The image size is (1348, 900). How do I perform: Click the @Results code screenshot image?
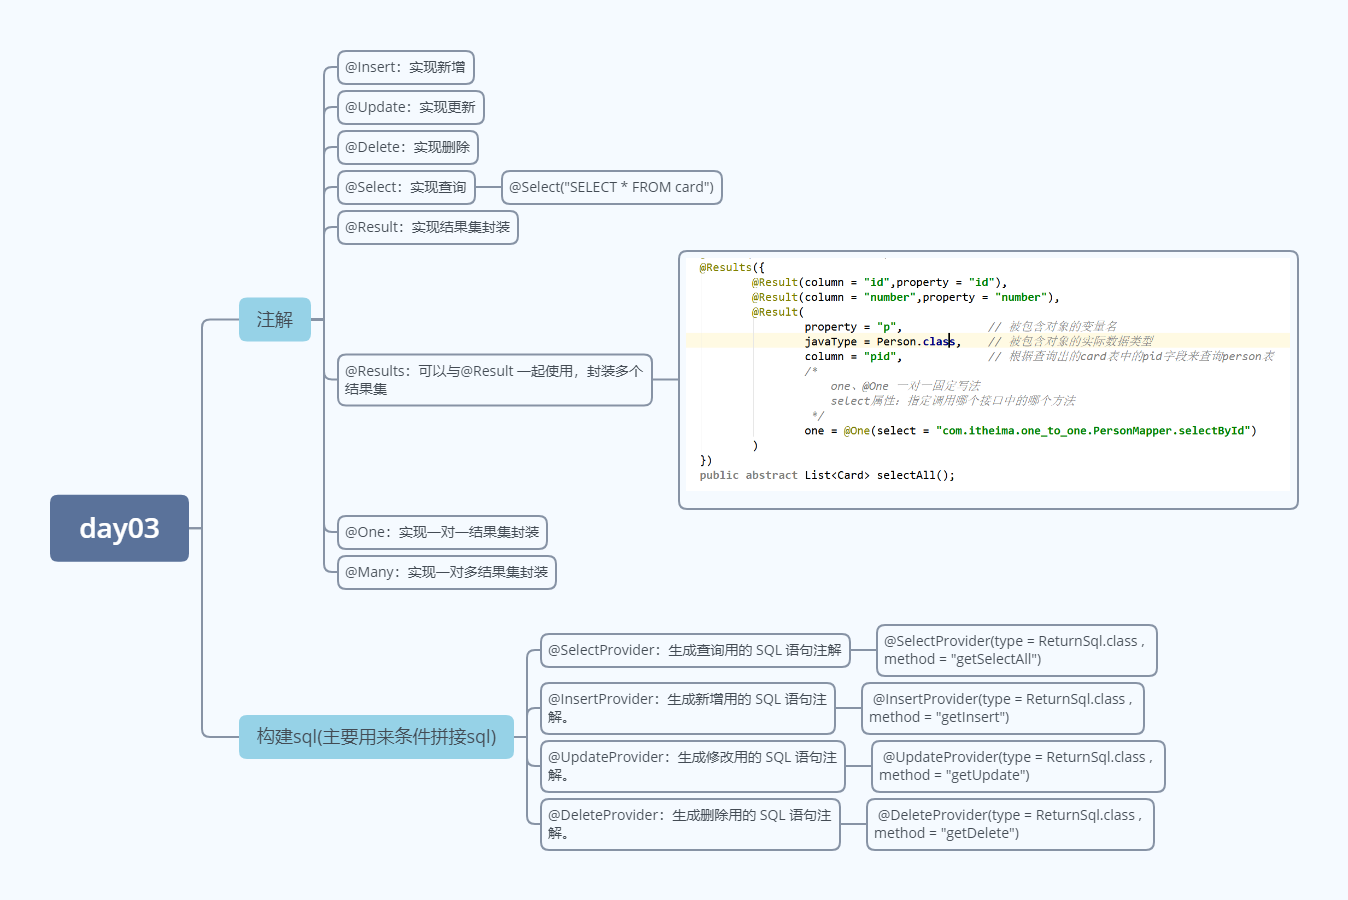click(x=988, y=380)
